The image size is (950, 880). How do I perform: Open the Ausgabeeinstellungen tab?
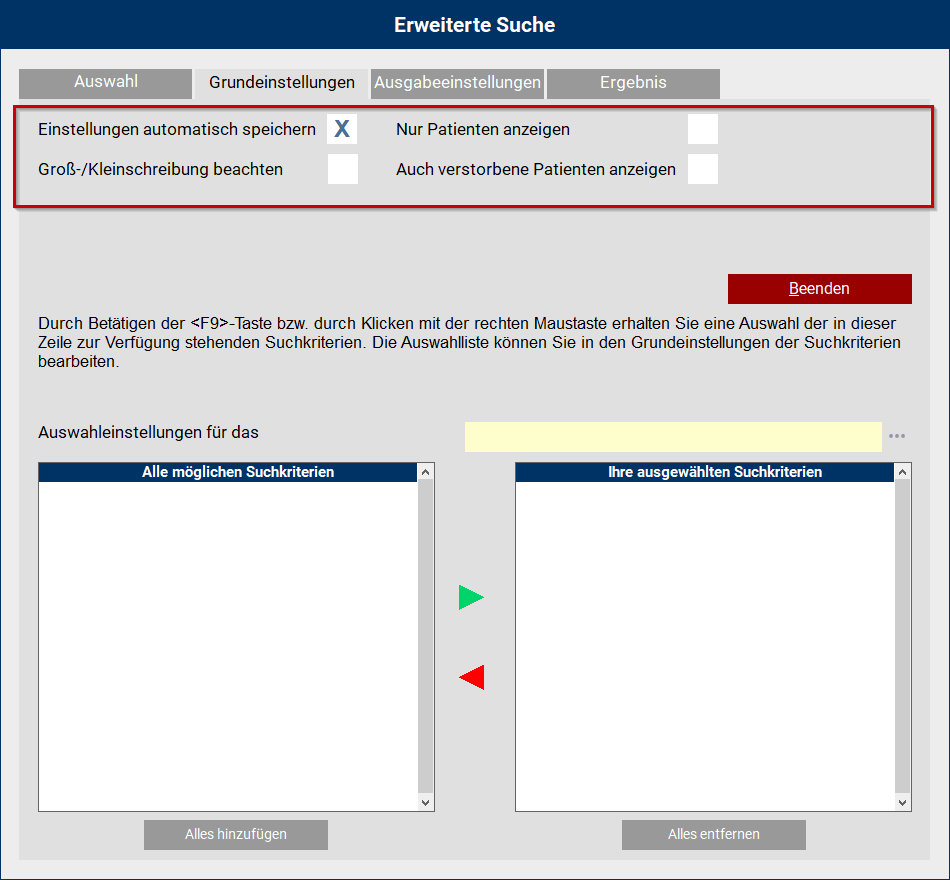click(x=457, y=84)
